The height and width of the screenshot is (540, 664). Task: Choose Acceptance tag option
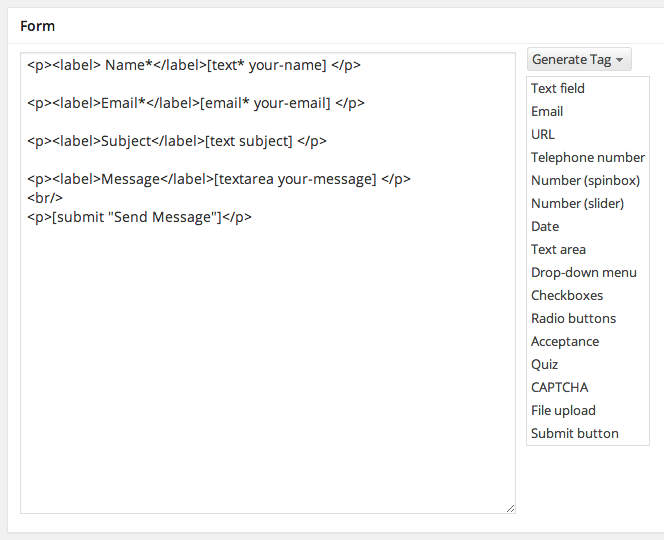[565, 341]
